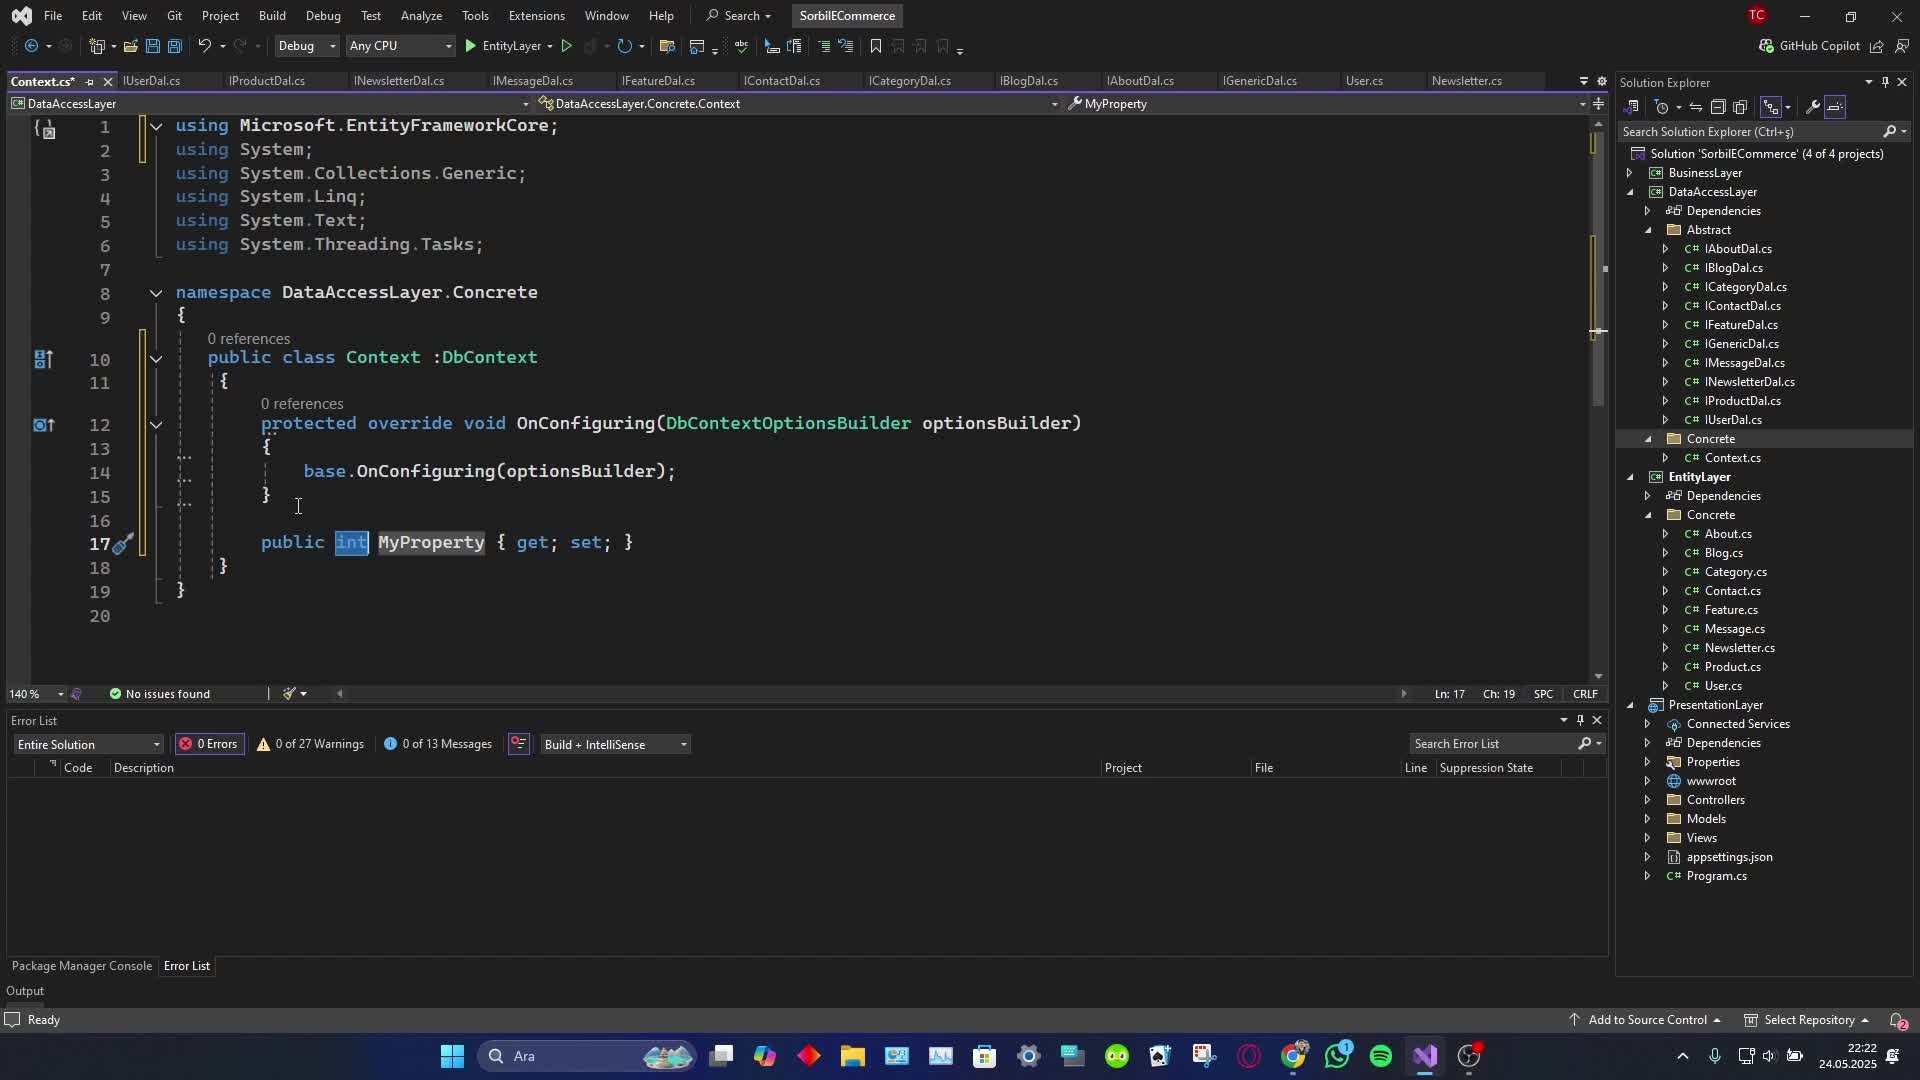1920x1080 pixels.
Task: Click the Comment Out Selected Lines icon
Action: [x=824, y=46]
